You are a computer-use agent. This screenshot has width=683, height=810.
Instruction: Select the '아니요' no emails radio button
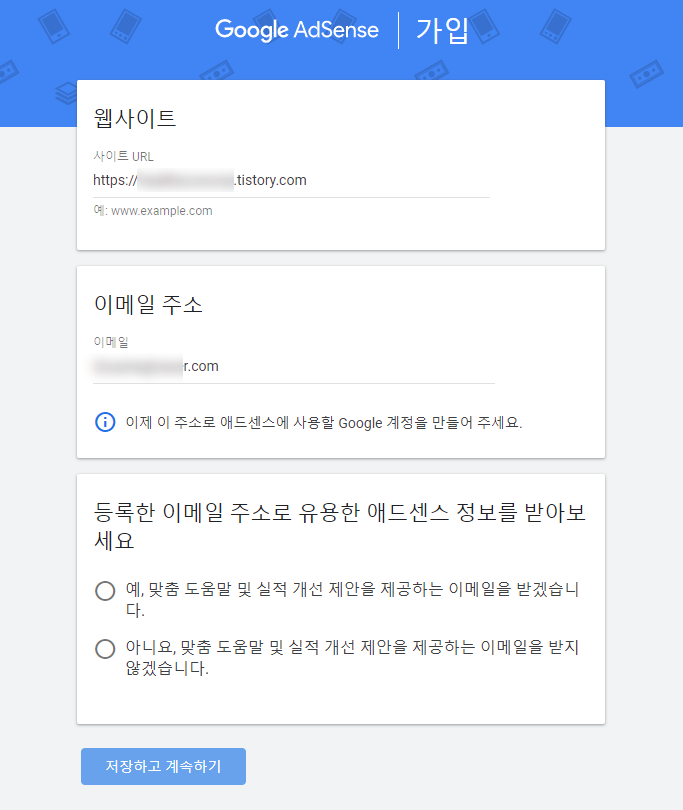click(105, 648)
